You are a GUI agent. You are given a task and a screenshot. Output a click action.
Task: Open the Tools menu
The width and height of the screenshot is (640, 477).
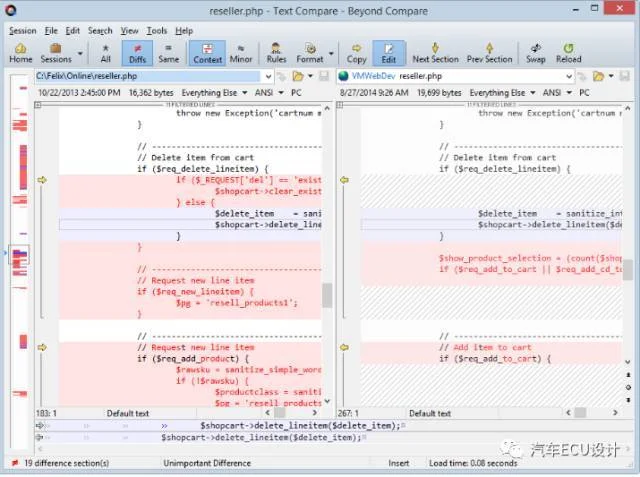(x=157, y=31)
